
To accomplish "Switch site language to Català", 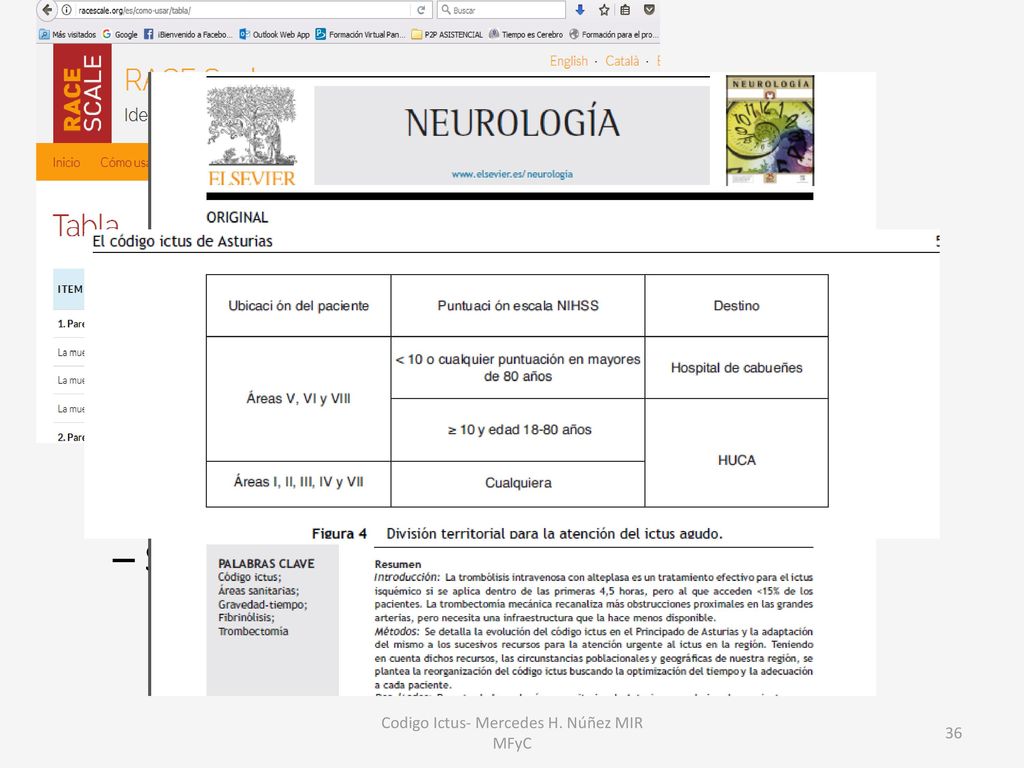I will click(622, 61).
